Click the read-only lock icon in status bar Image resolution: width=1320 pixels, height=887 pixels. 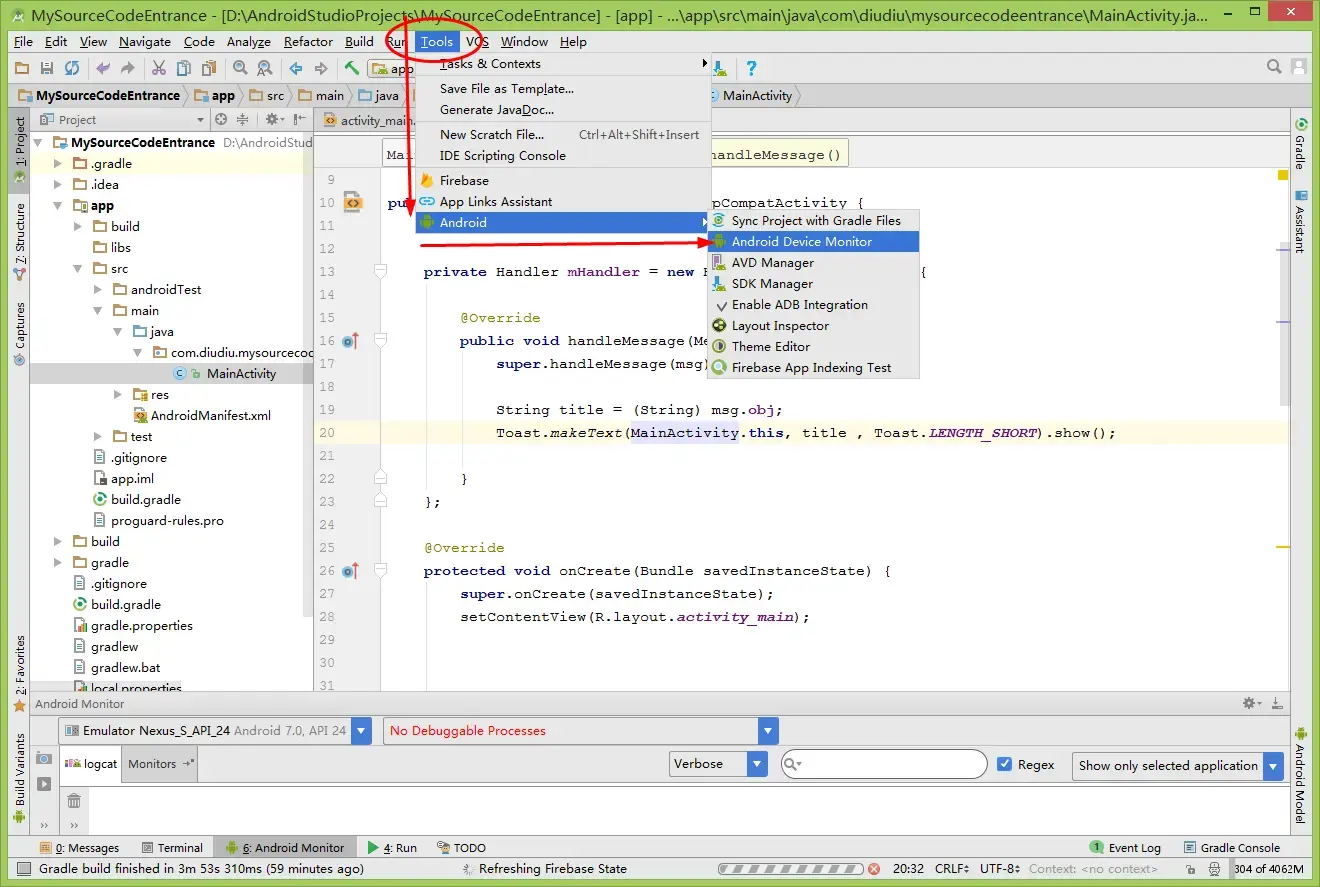(x=1189, y=869)
